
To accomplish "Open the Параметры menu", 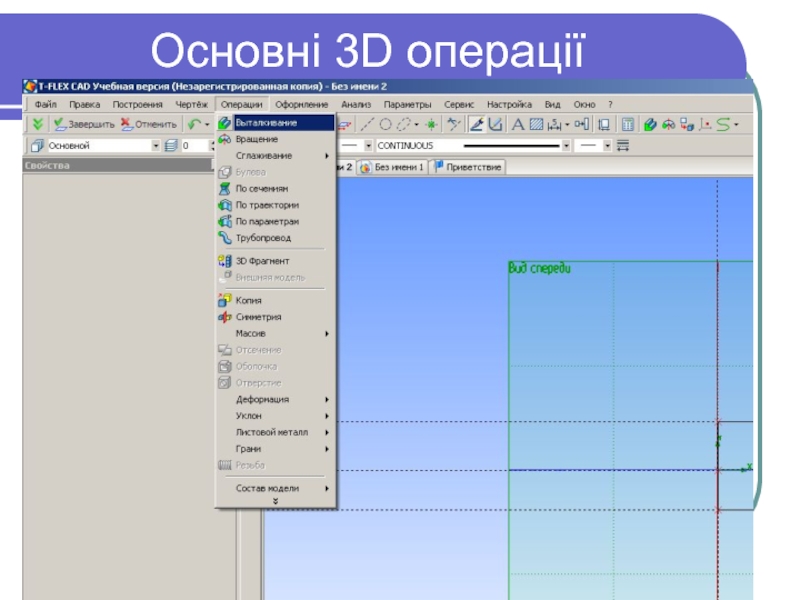I will tap(407, 104).
